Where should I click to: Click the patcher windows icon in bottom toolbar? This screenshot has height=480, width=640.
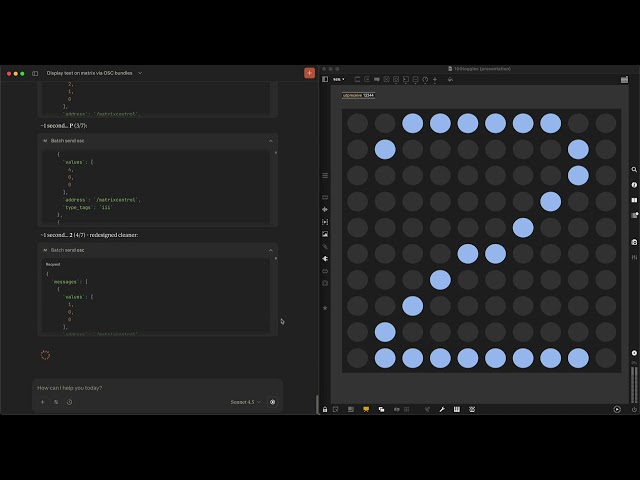click(x=381, y=409)
